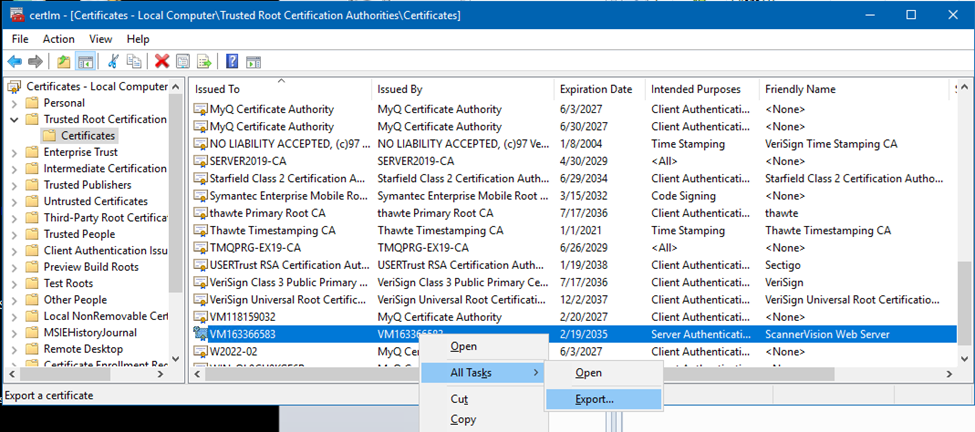Click the red Delete X icon
Image resolution: width=975 pixels, height=432 pixels.
click(x=161, y=62)
